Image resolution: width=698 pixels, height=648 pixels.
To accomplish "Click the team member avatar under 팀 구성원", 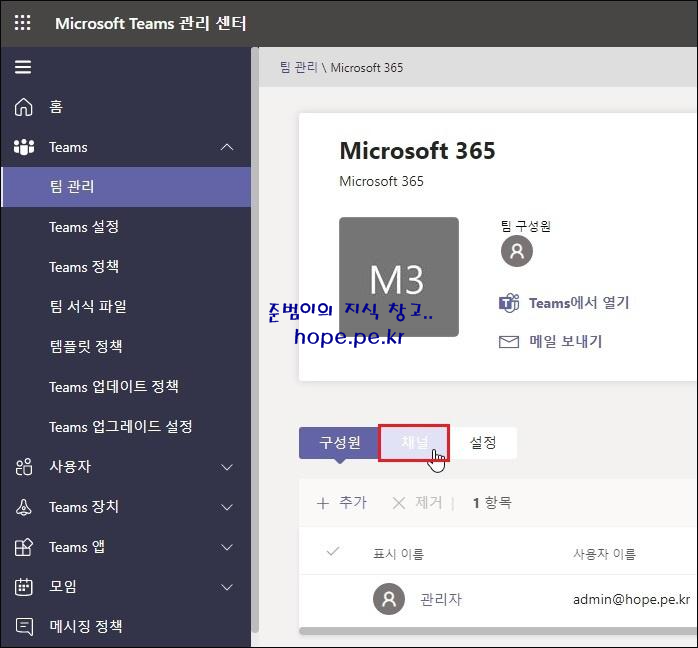I will tap(517, 251).
